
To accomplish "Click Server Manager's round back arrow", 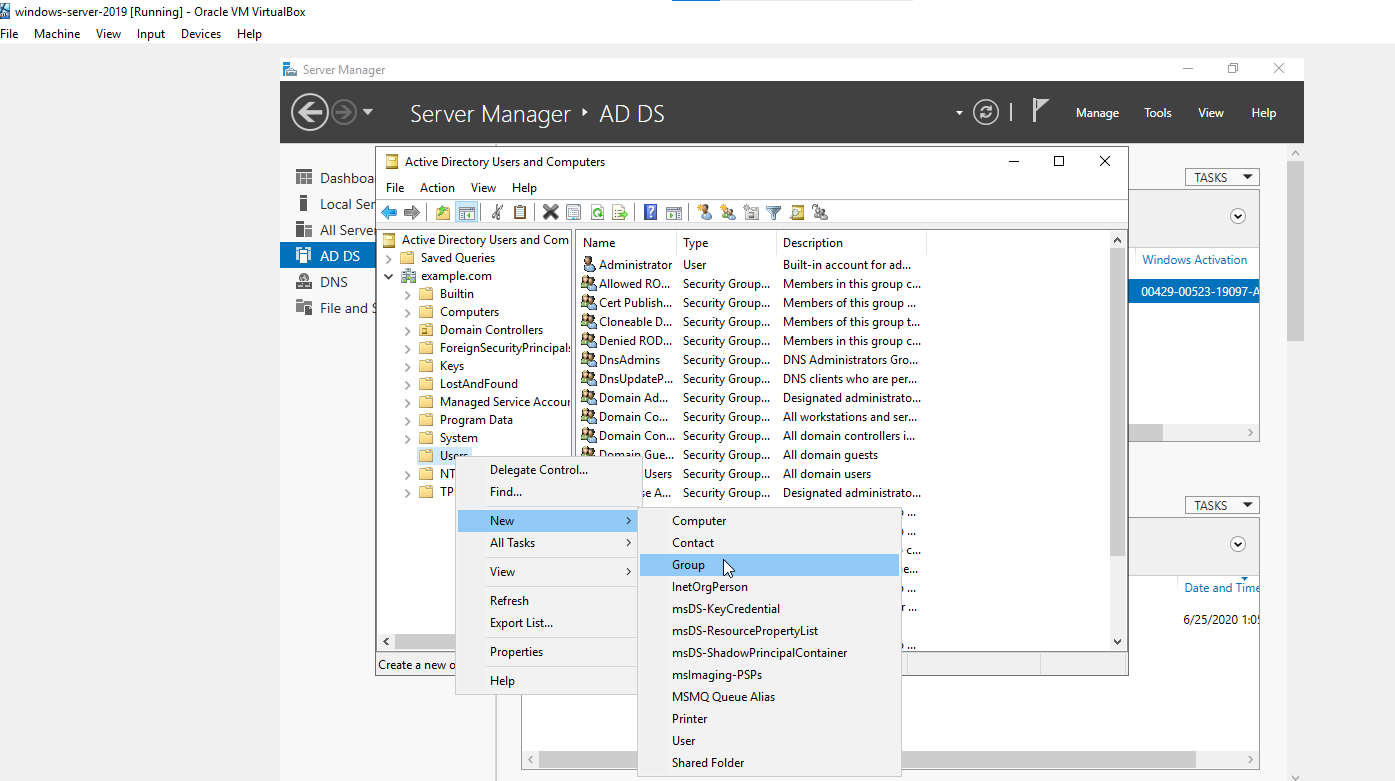I will pyautogui.click(x=310, y=112).
